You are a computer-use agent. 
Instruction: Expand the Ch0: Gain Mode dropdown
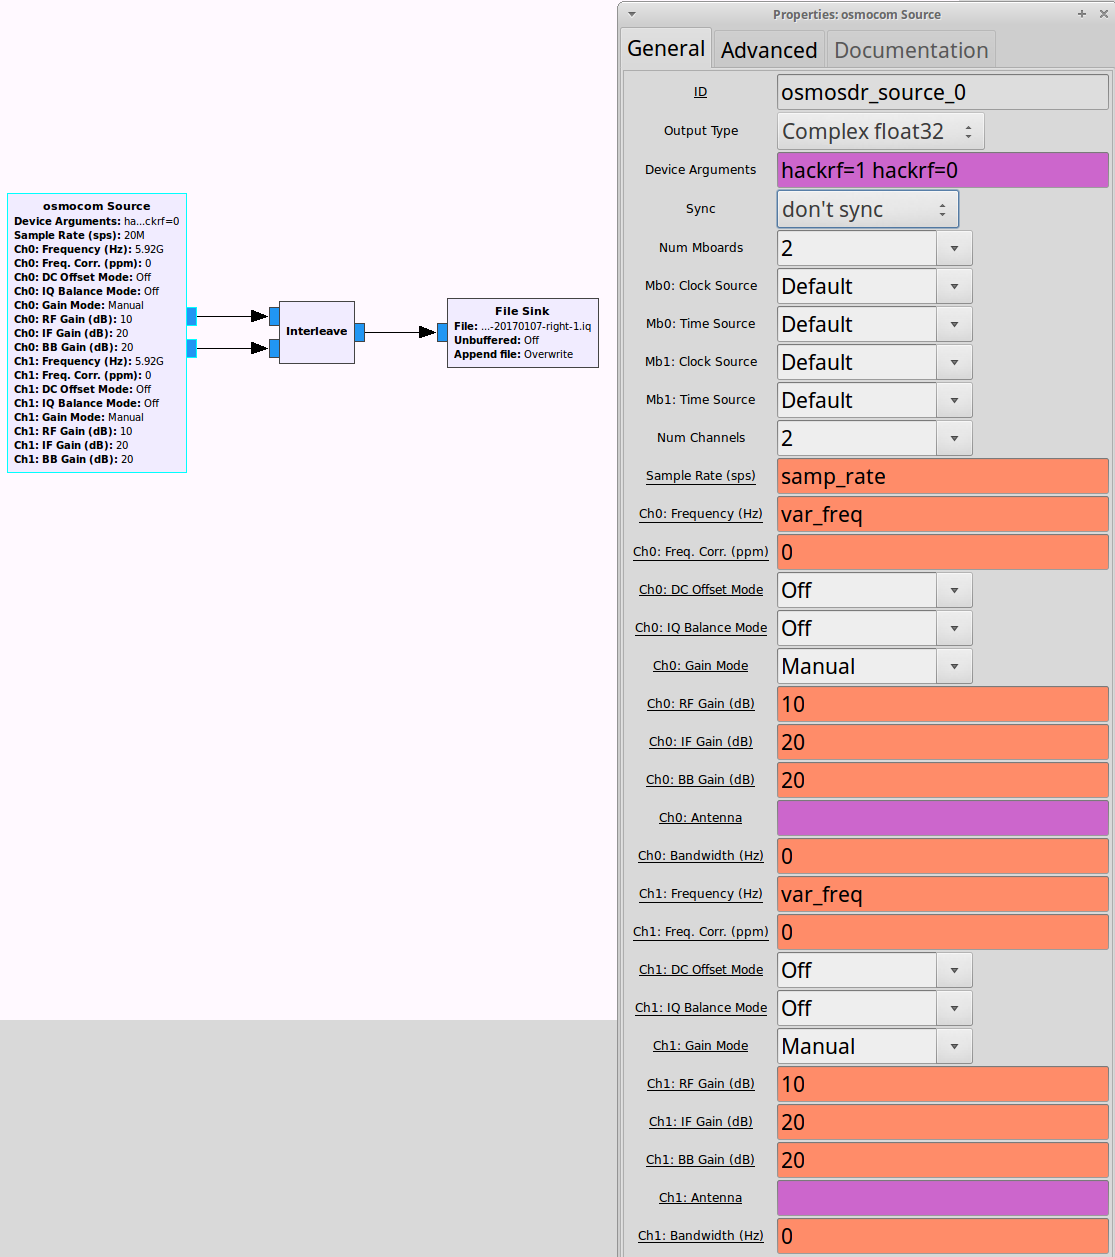pyautogui.click(x=954, y=666)
